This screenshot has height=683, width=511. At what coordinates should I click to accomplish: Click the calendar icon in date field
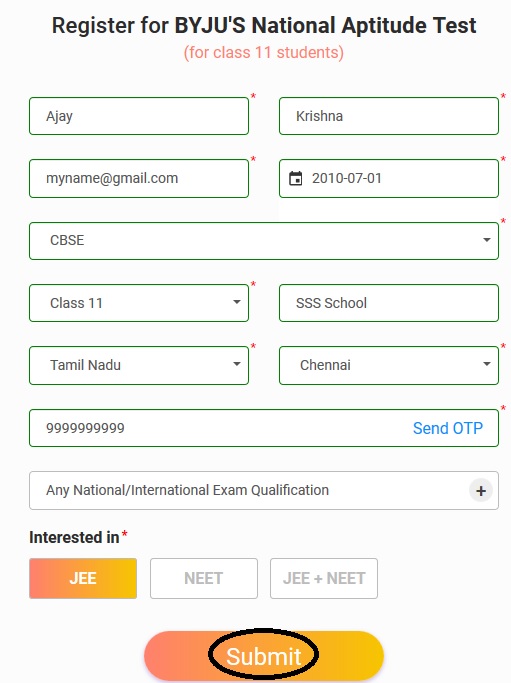click(295, 179)
